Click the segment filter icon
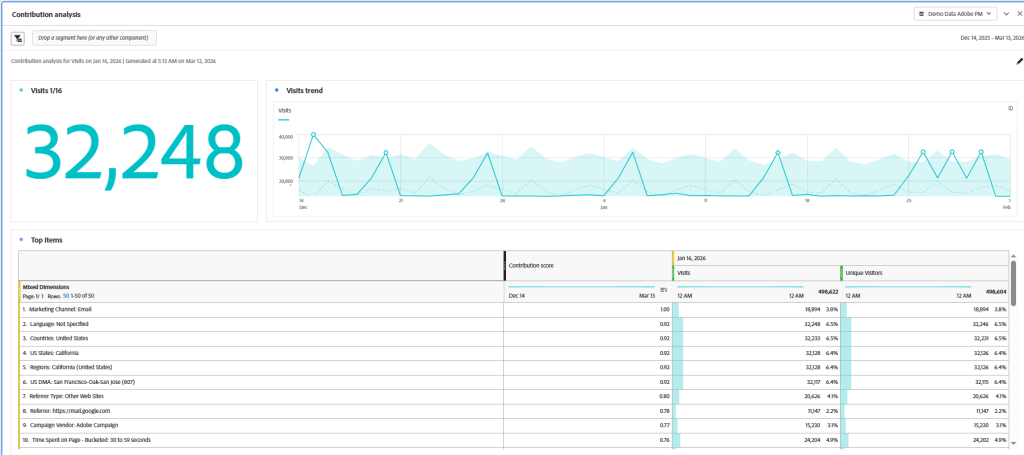 tap(18, 38)
